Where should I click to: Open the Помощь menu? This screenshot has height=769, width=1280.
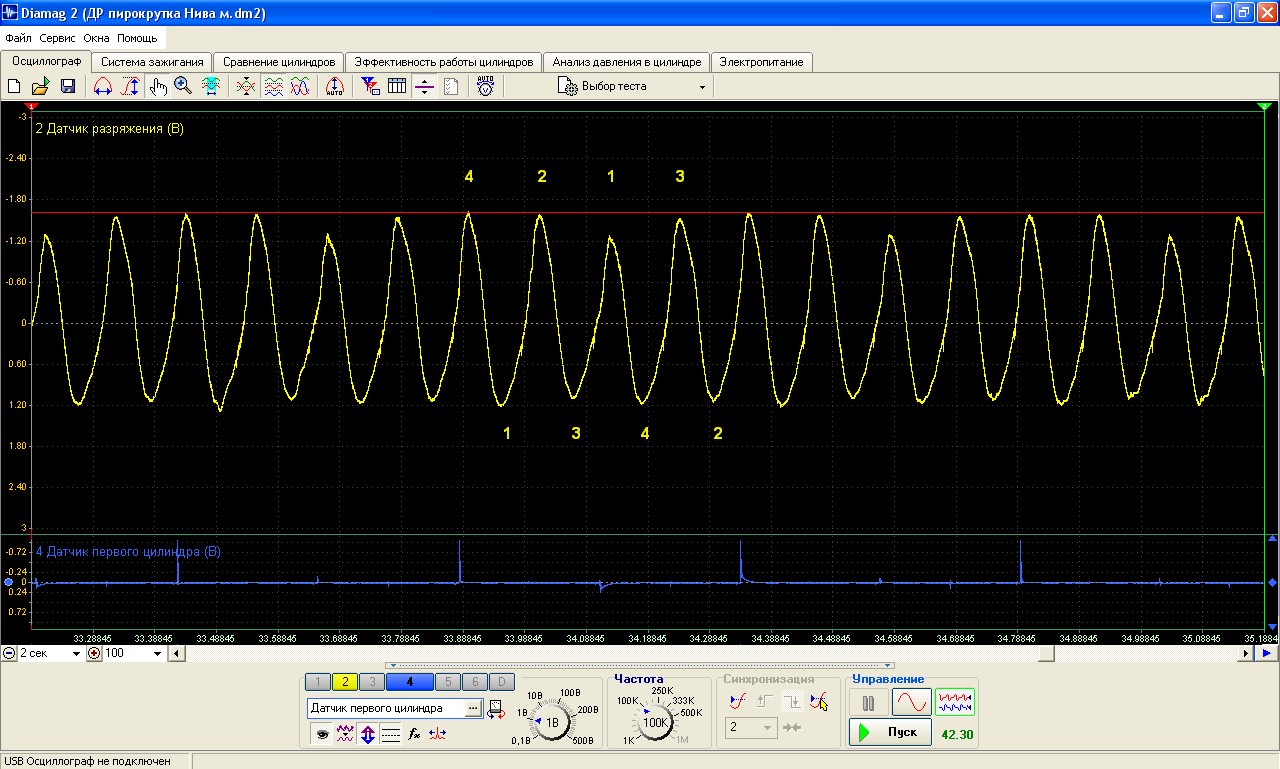pos(137,38)
